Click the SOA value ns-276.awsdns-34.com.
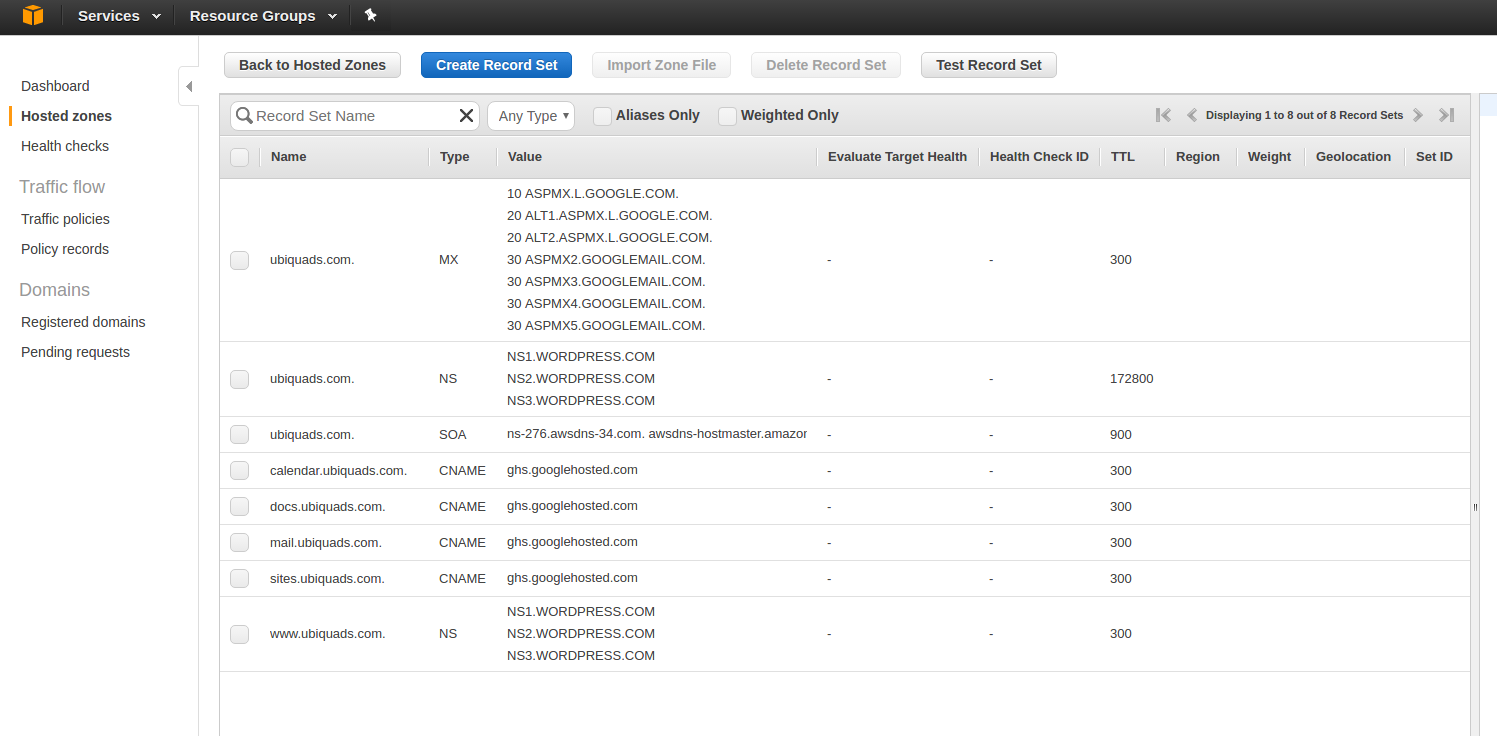 click(657, 435)
